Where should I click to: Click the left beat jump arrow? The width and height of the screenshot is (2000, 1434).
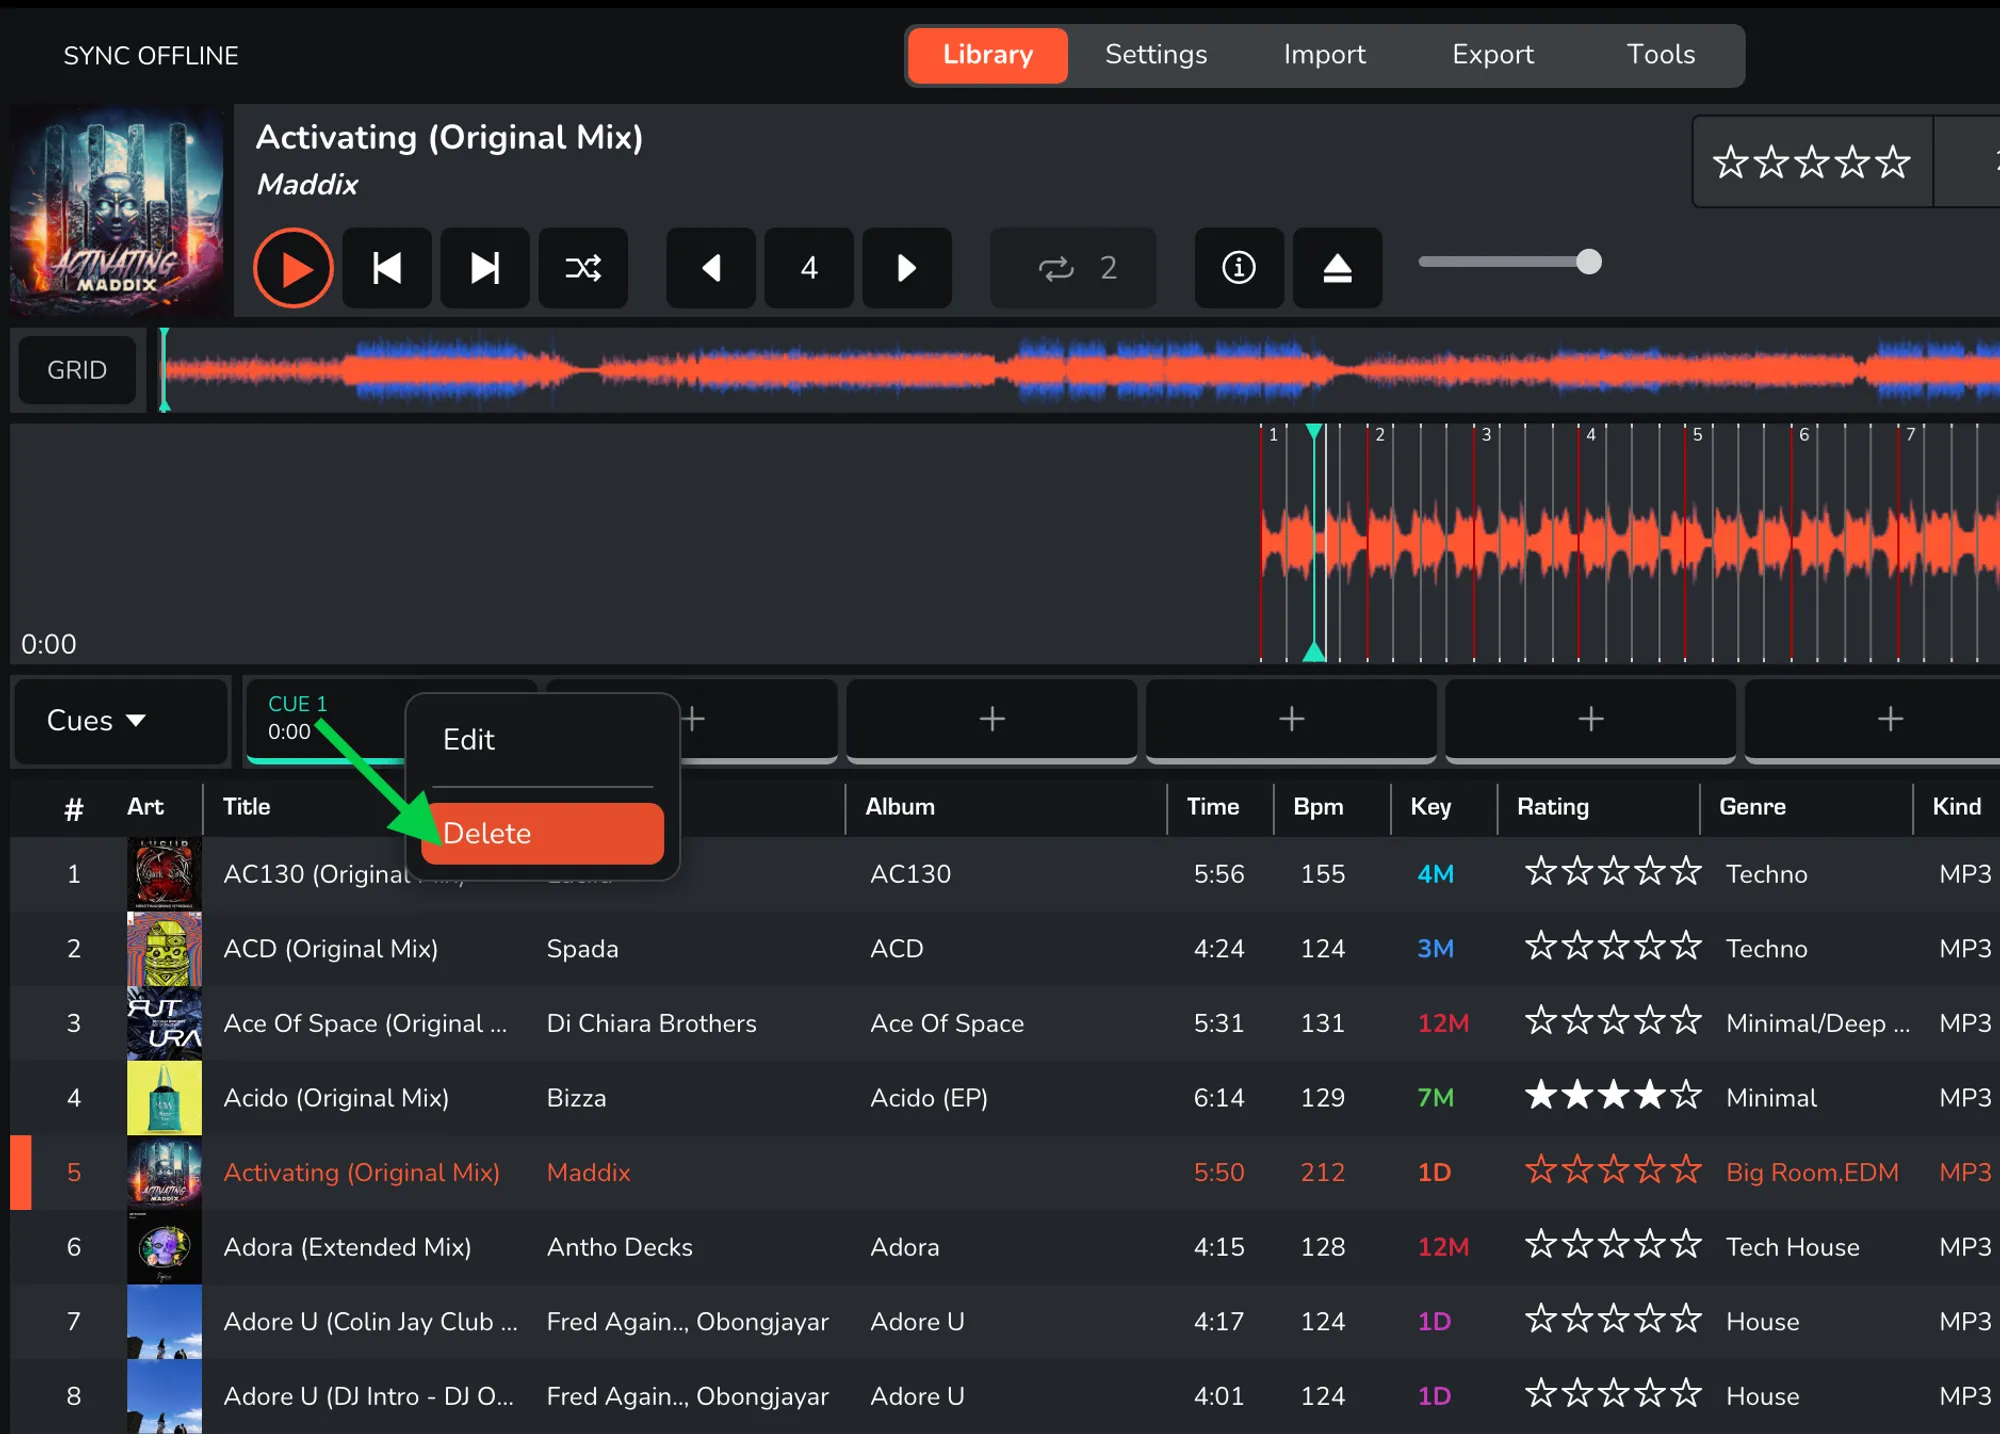[x=711, y=268]
